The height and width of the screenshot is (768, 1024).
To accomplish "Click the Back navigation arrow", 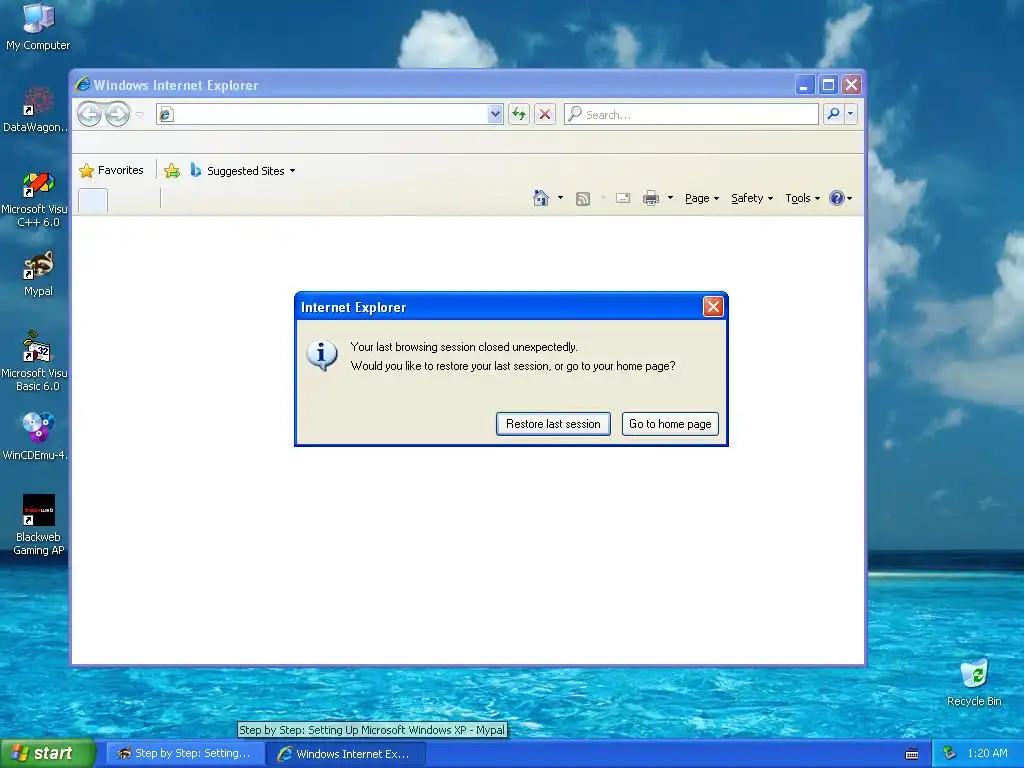I will pos(89,114).
